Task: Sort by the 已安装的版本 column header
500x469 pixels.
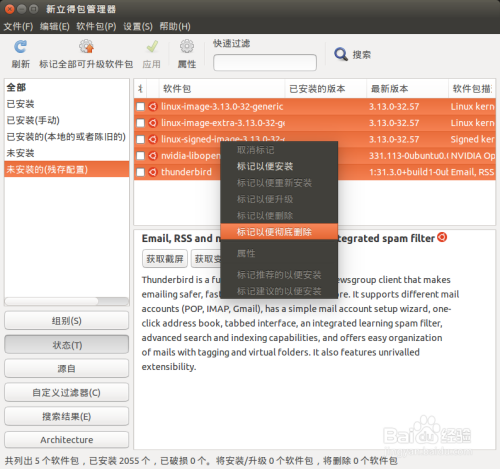Action: (326, 89)
